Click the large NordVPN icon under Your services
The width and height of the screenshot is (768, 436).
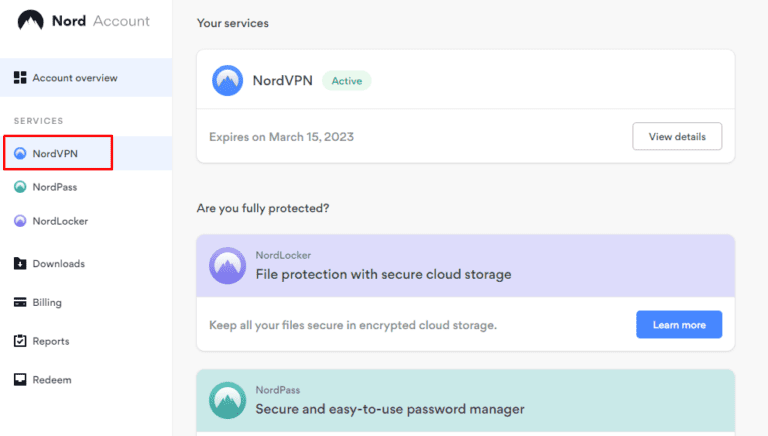[x=228, y=80]
